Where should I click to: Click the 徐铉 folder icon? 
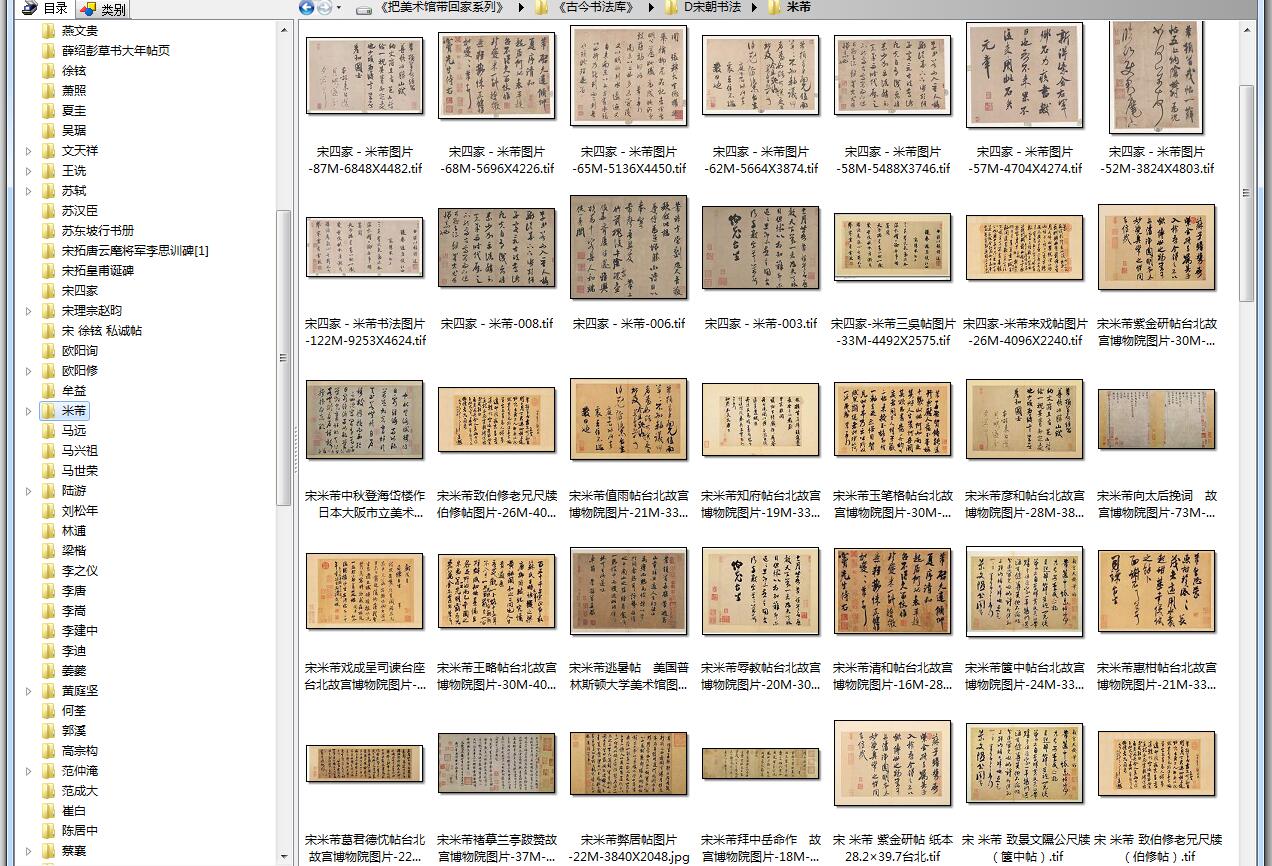(x=48, y=70)
